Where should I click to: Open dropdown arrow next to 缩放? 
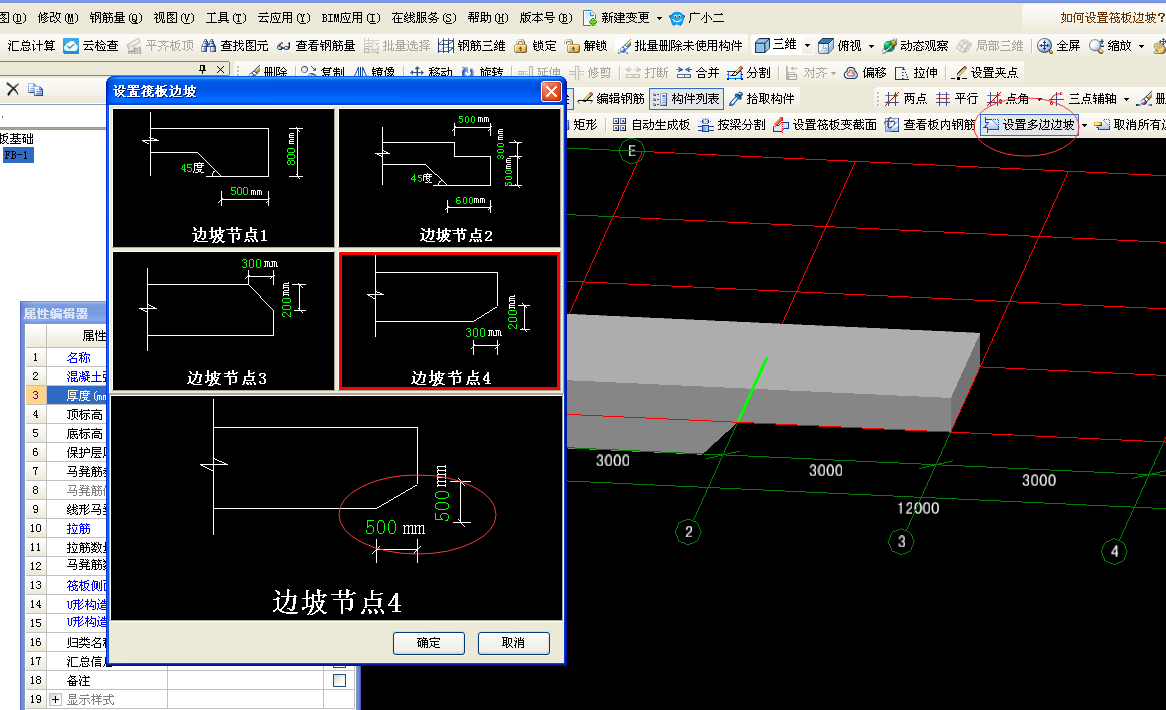[1141, 46]
